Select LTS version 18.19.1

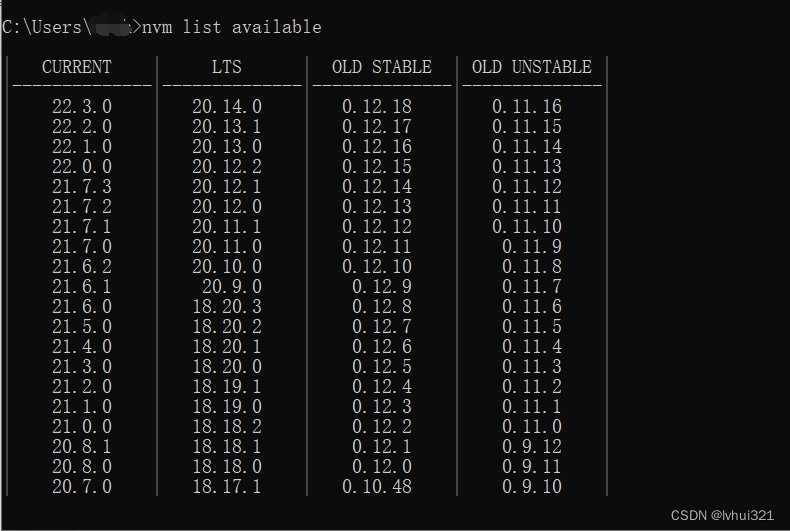pyautogui.click(x=227, y=386)
